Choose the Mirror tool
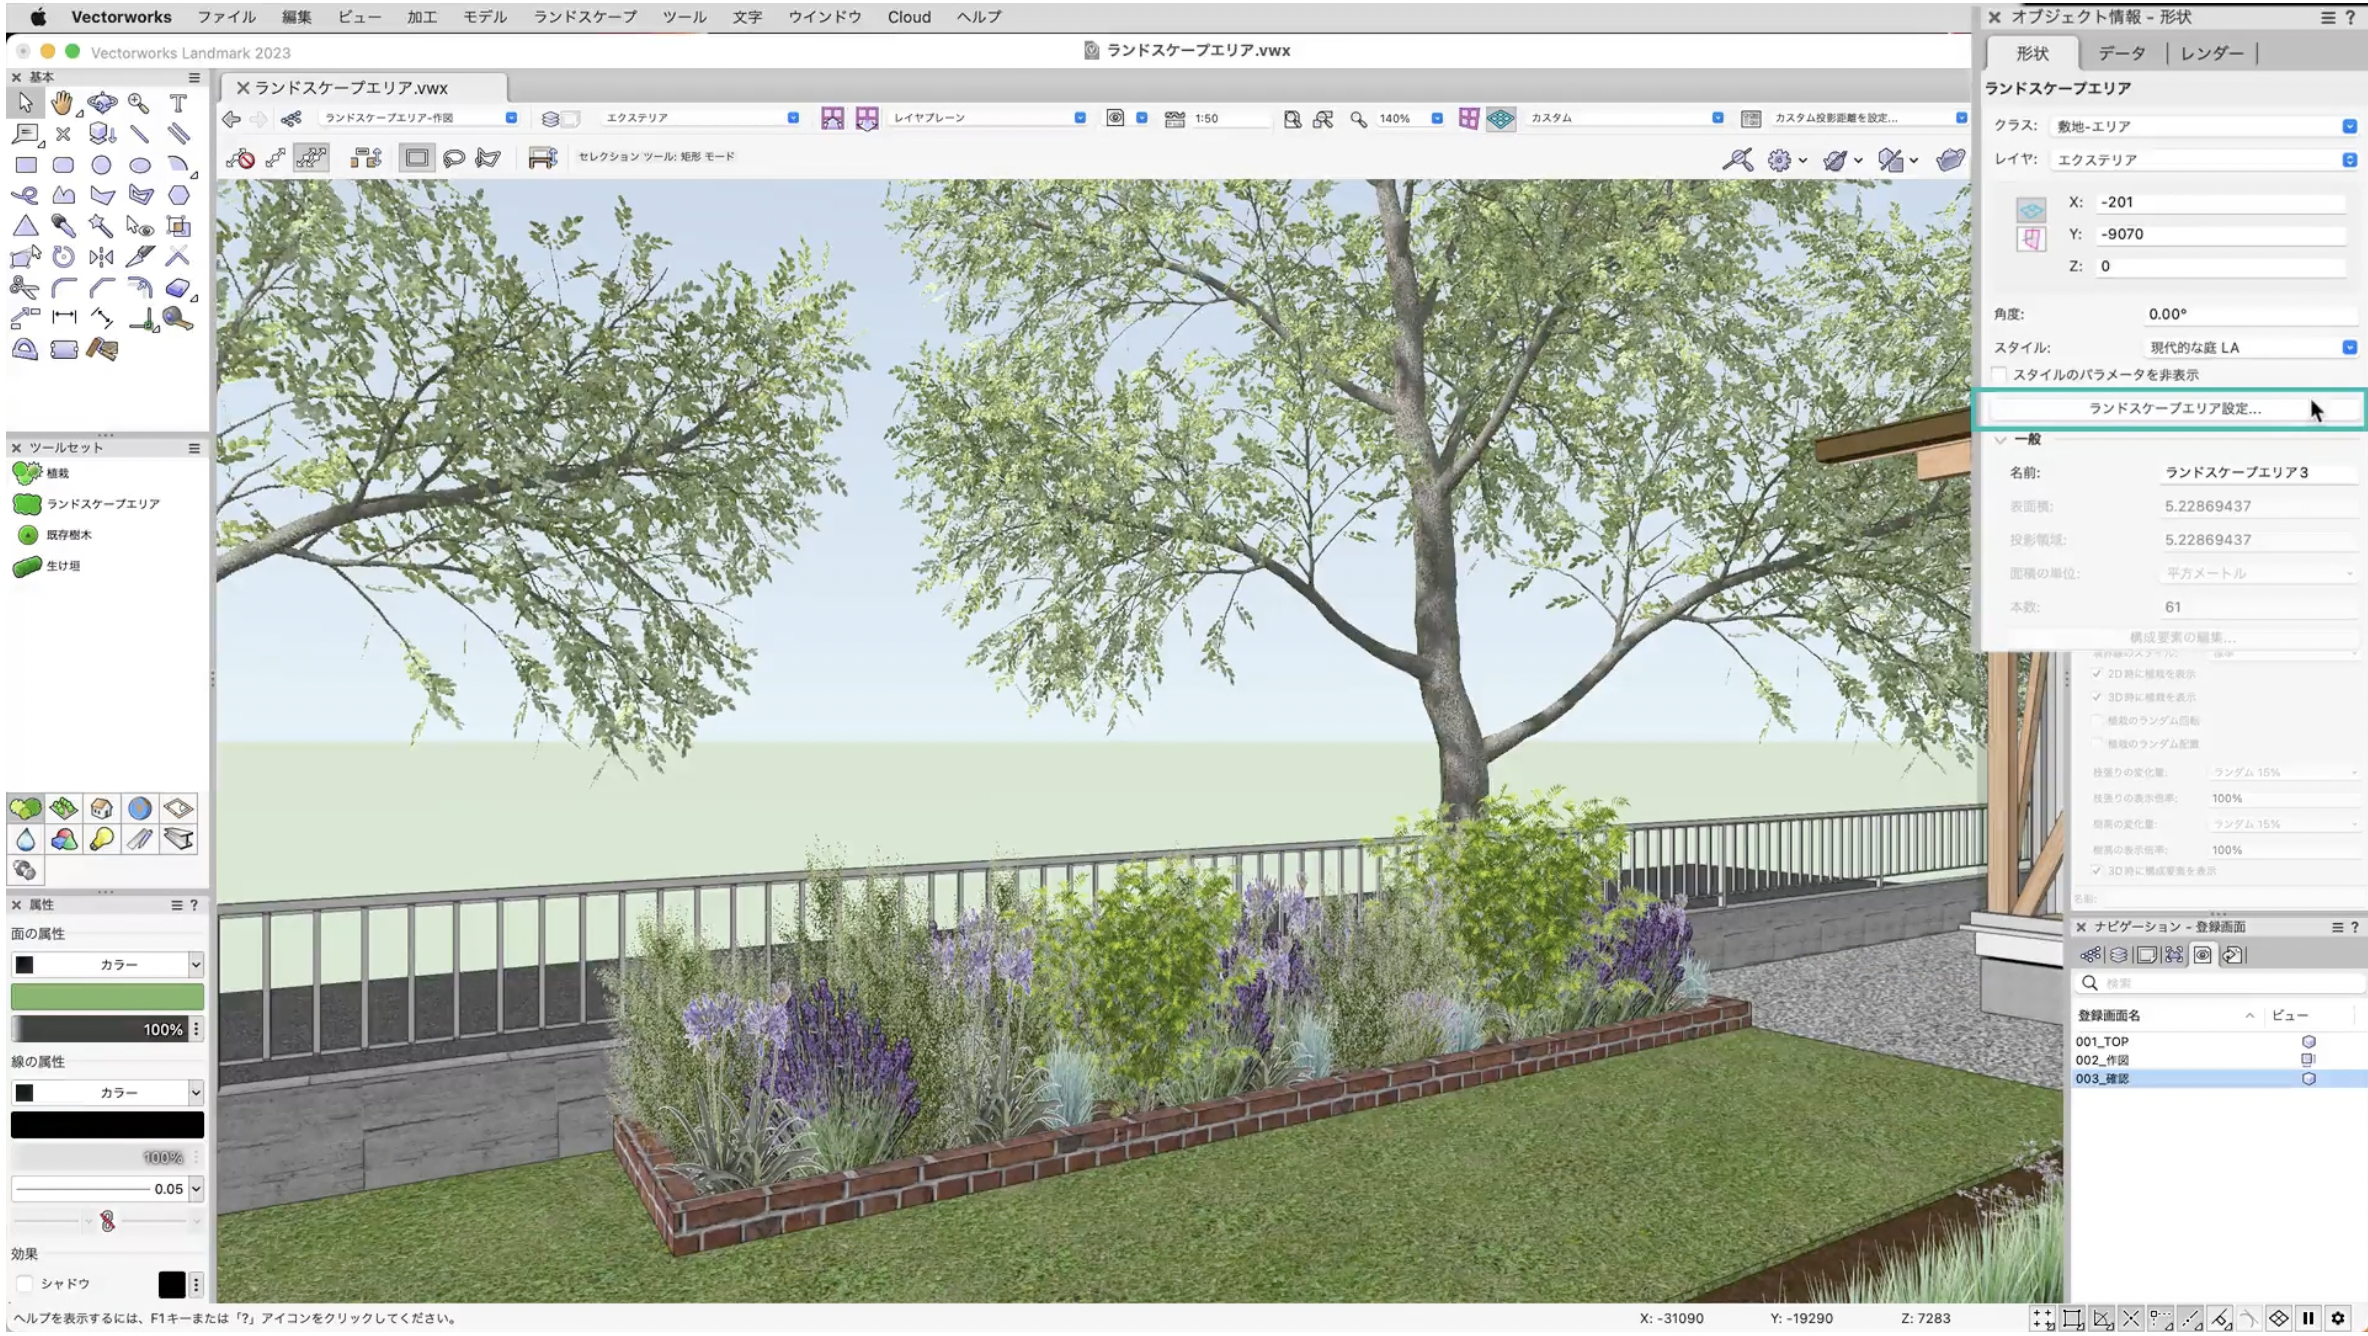Screen dimensions: 2368x1336 pos(101,257)
